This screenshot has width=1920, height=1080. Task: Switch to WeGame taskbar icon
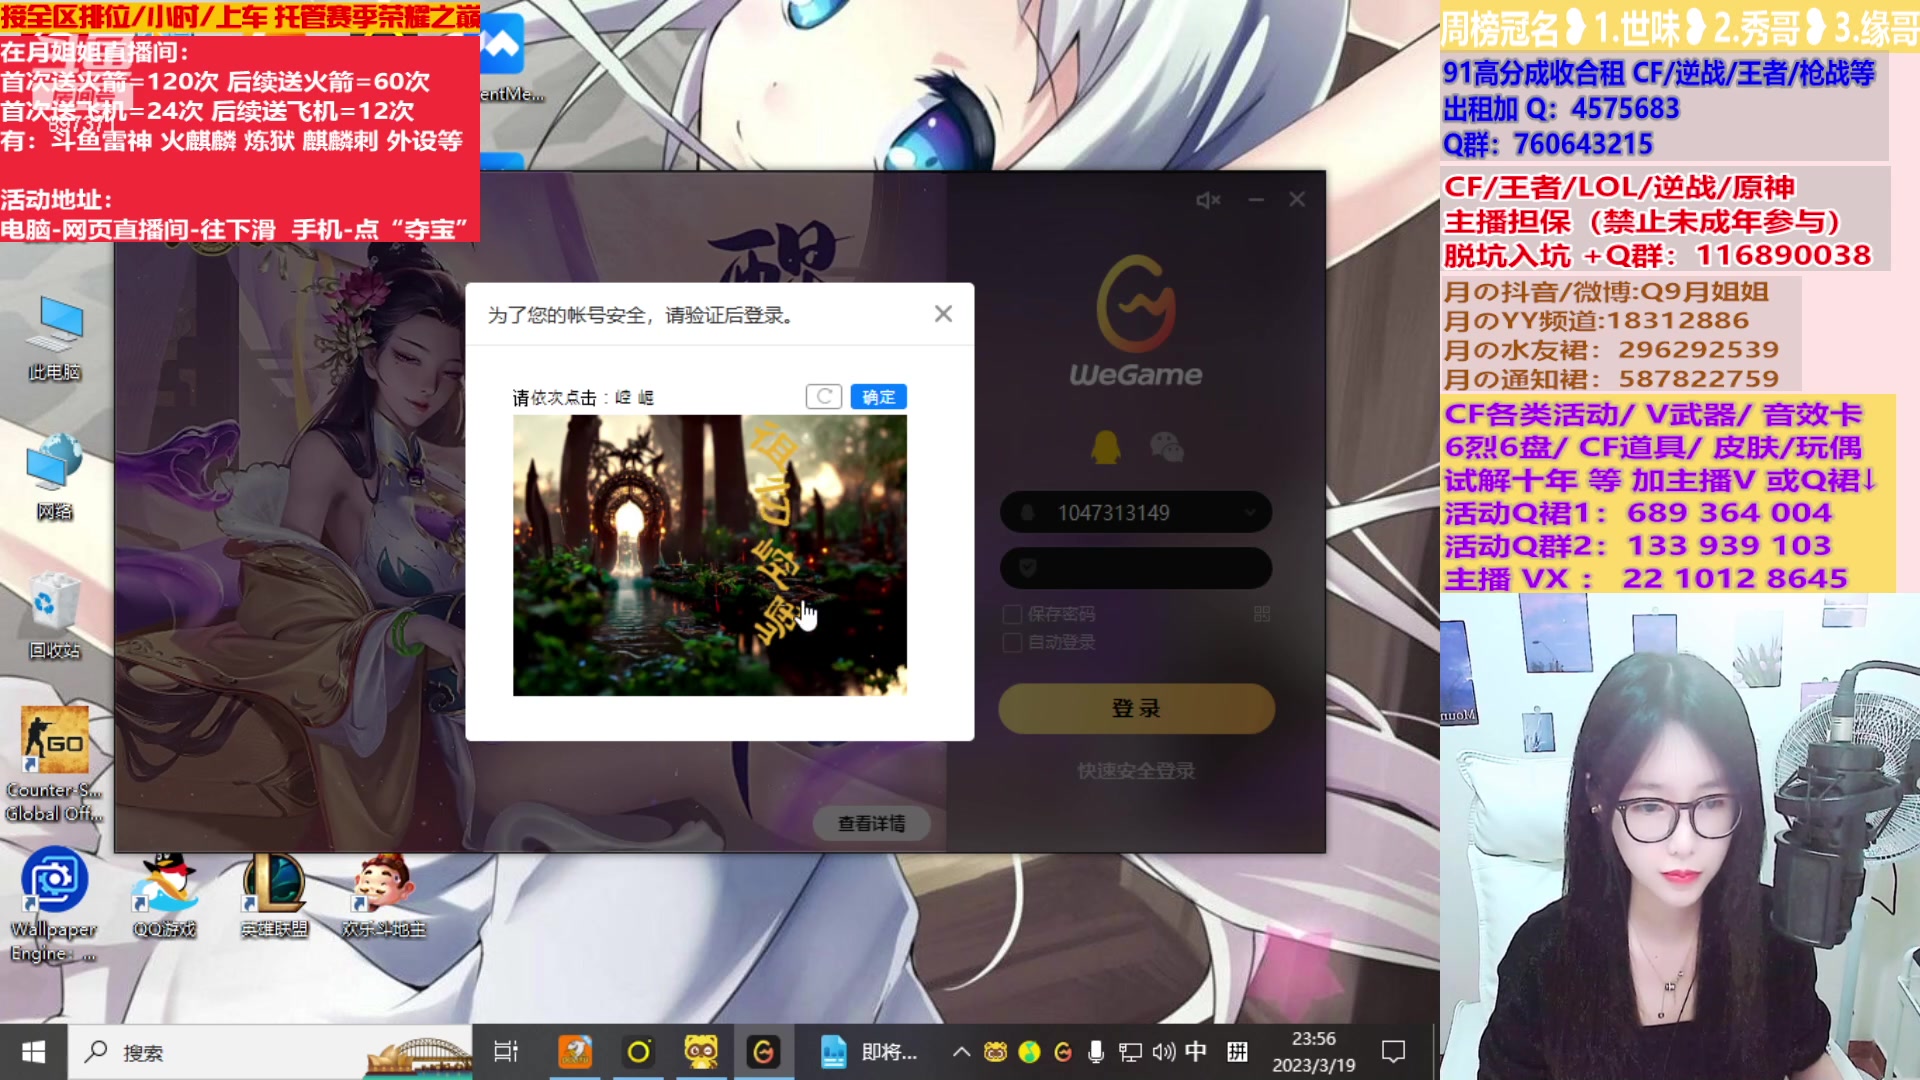[x=764, y=1052]
